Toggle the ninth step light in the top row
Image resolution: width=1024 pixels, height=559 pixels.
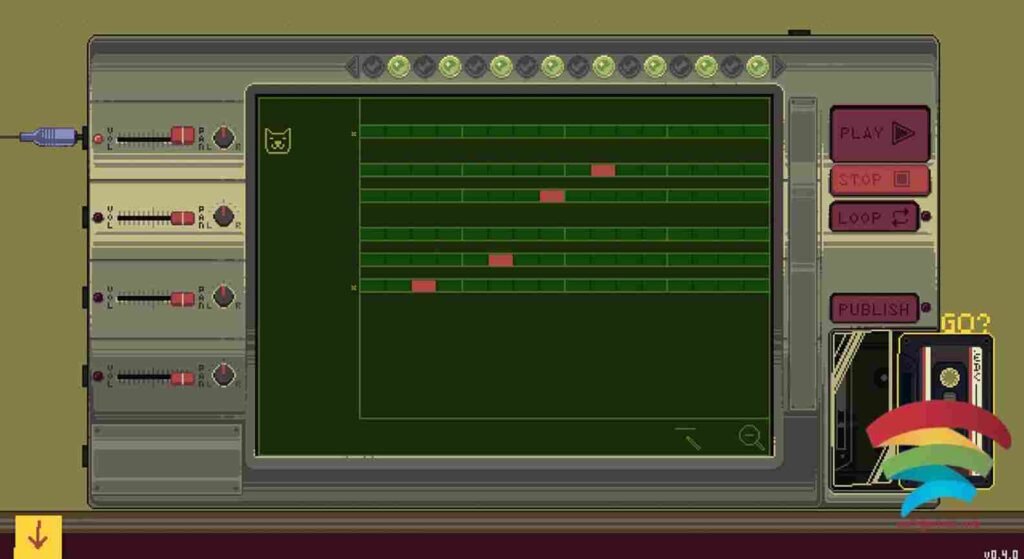[578, 67]
